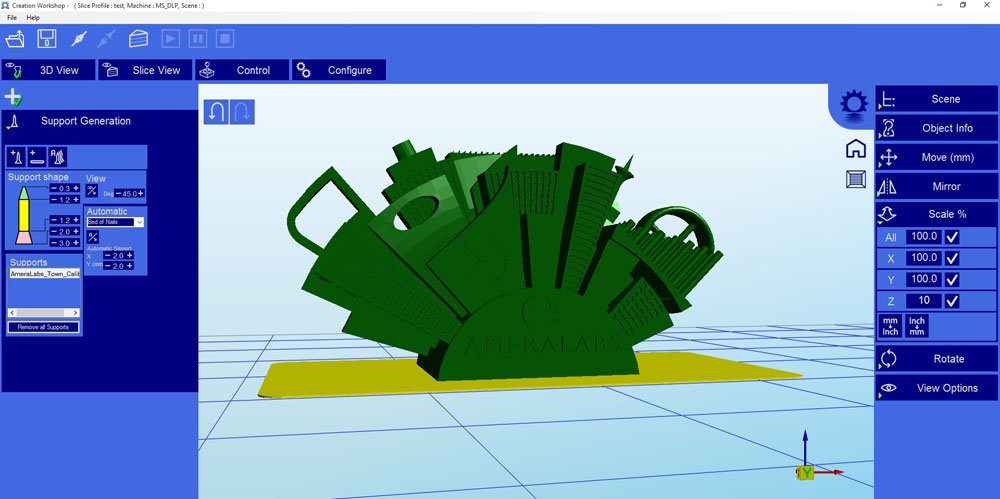Click the Y scale value field

coord(924,279)
